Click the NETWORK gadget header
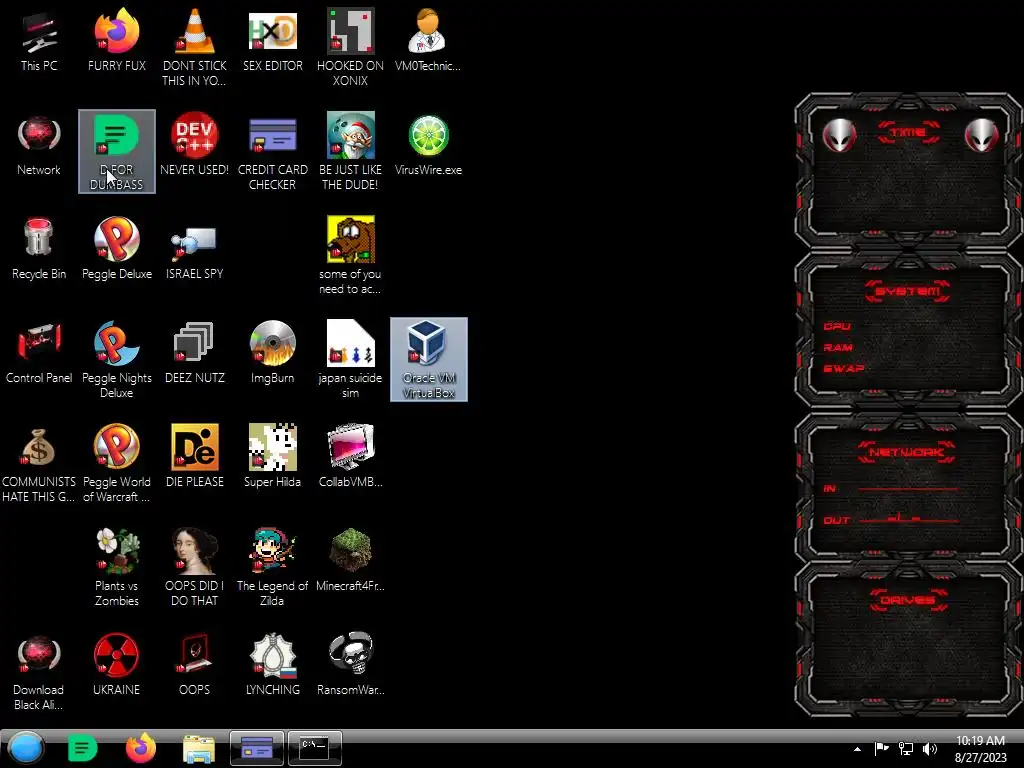This screenshot has height=768, width=1024. tap(907, 452)
